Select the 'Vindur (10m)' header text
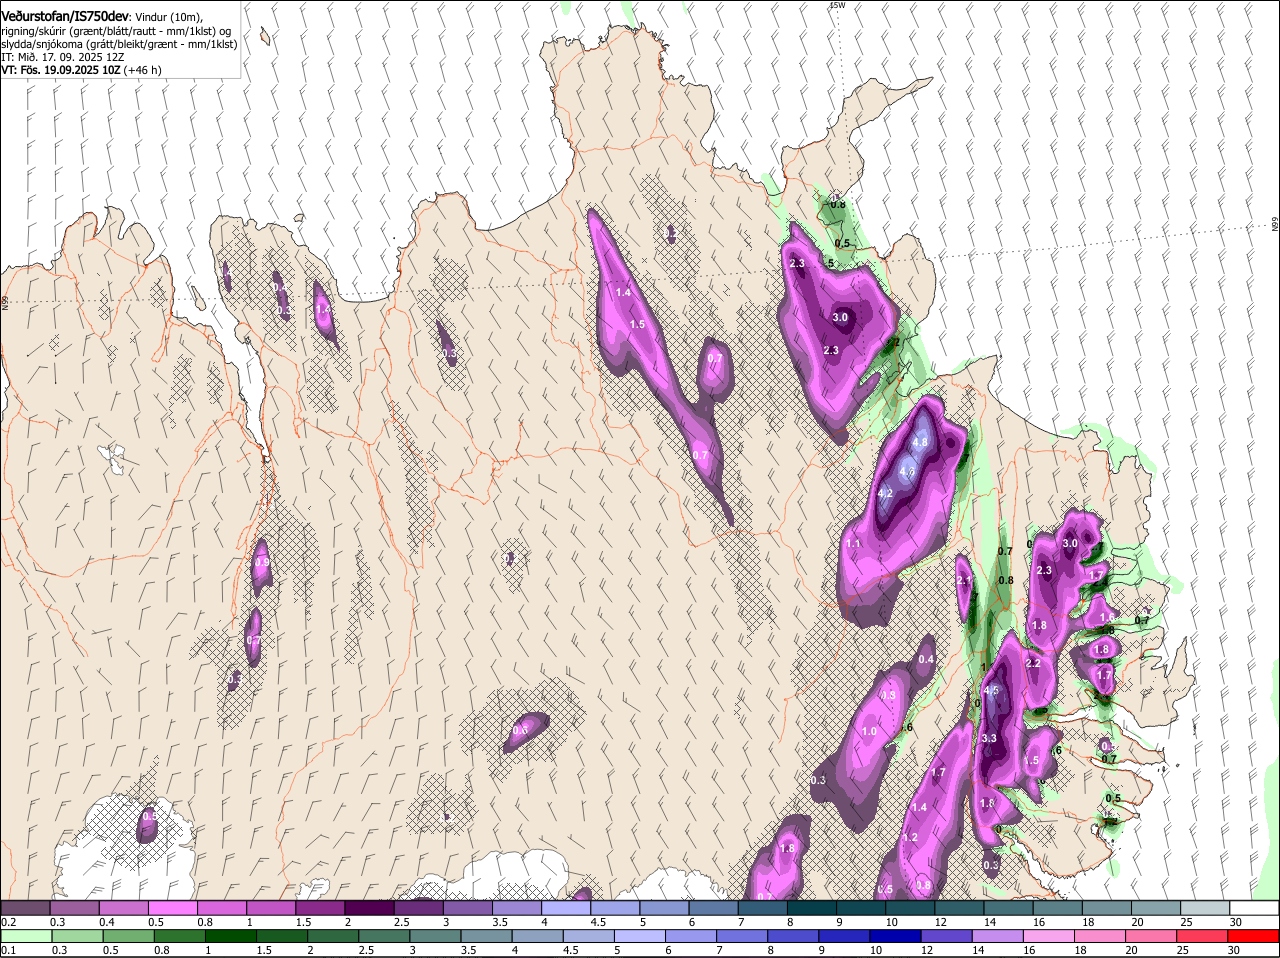 pos(169,17)
